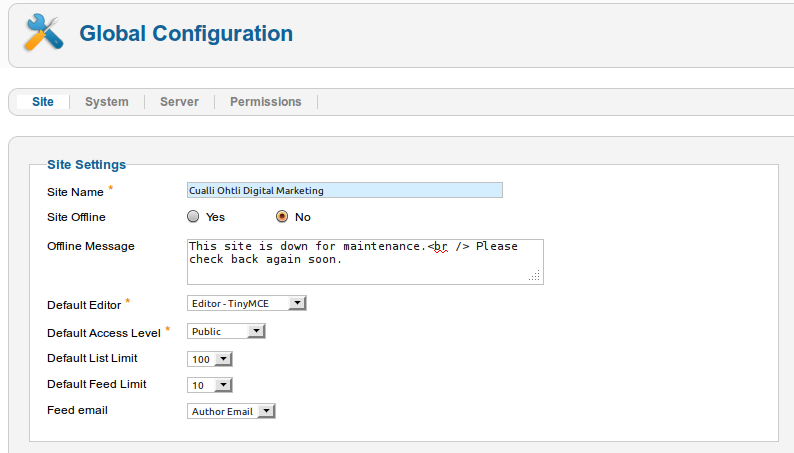Click the Offline Message resize grip
The image size is (794, 453).
point(535,276)
